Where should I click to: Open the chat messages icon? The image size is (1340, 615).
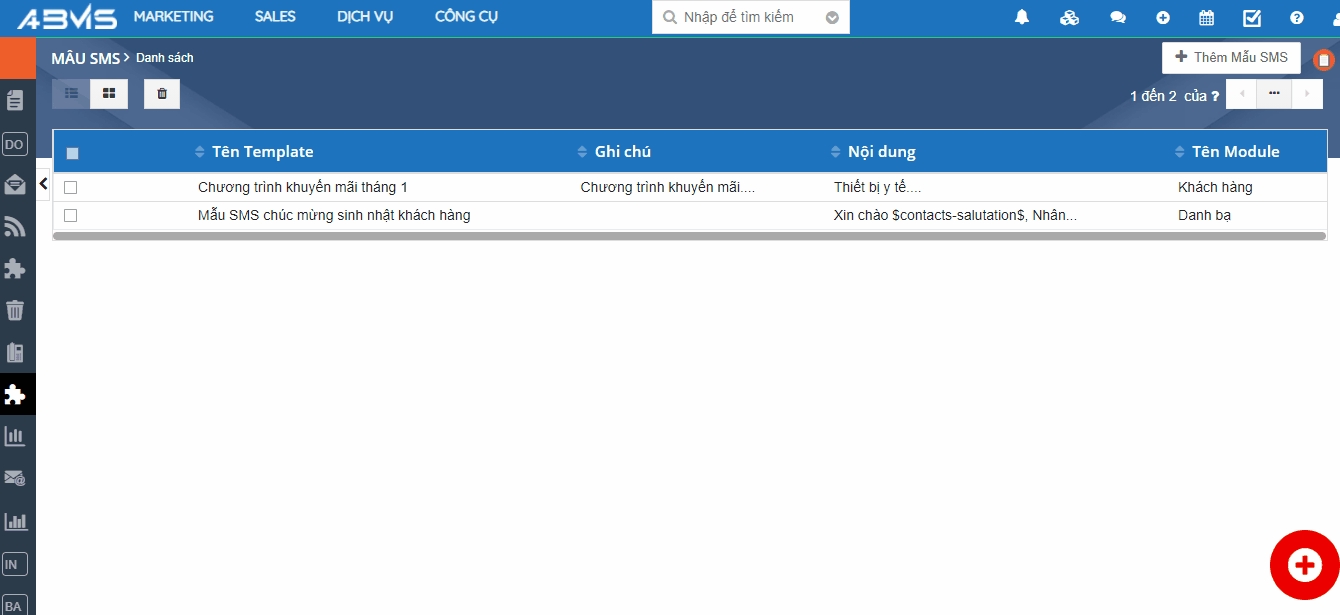1118,17
